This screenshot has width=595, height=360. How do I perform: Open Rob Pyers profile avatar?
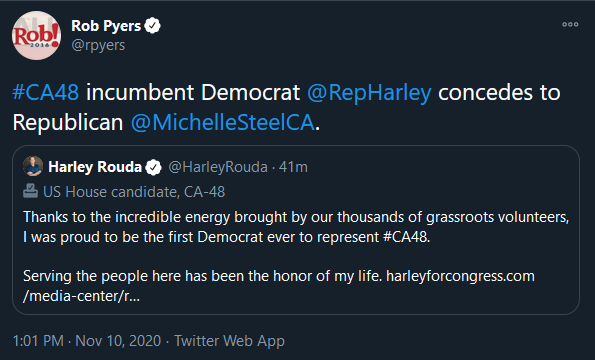(36, 35)
